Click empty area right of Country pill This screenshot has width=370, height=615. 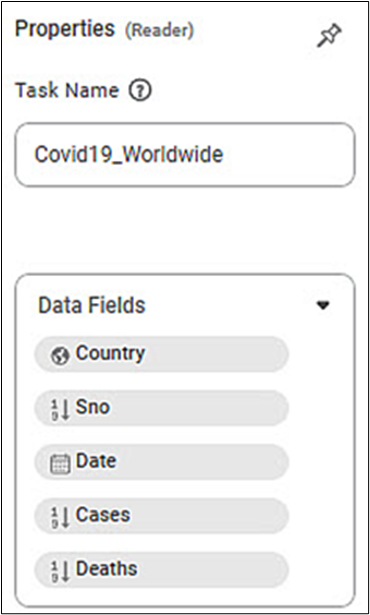(321, 354)
